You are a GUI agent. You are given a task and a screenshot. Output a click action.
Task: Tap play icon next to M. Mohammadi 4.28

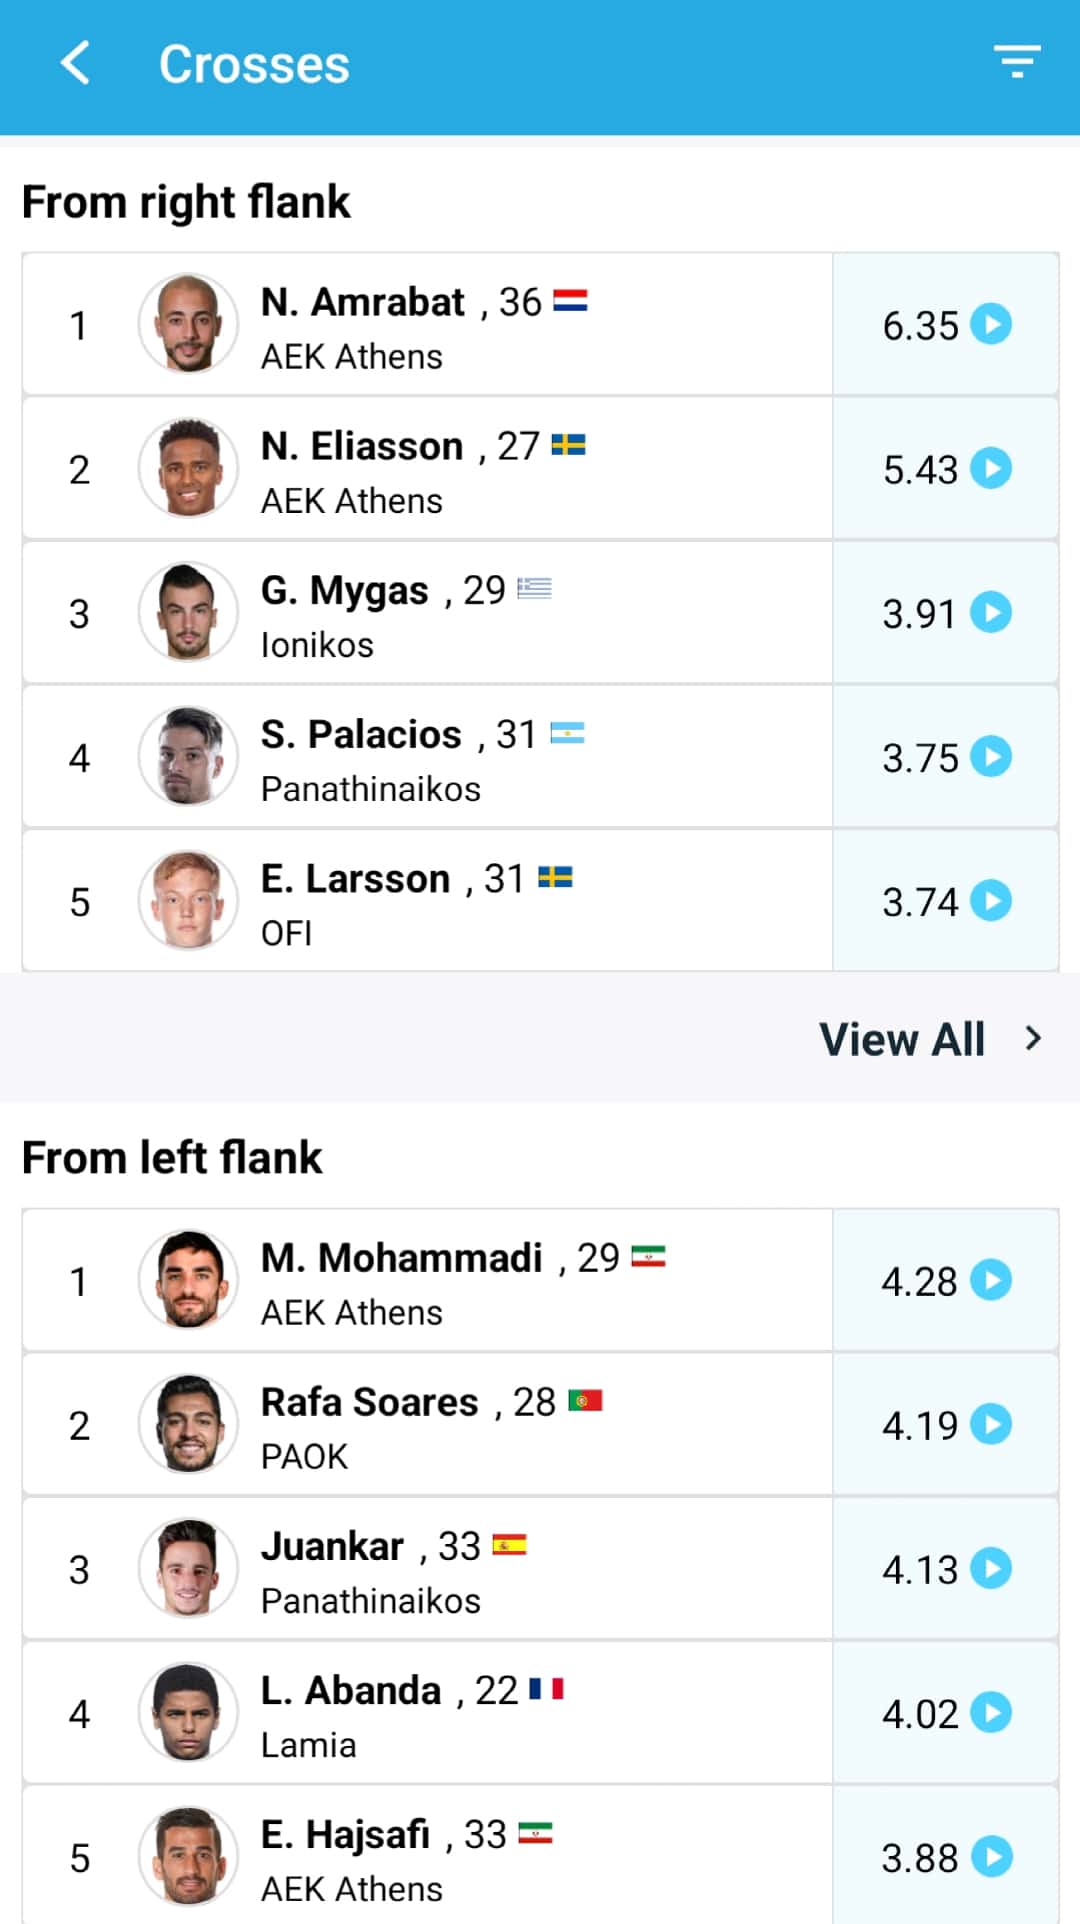[x=991, y=1280]
